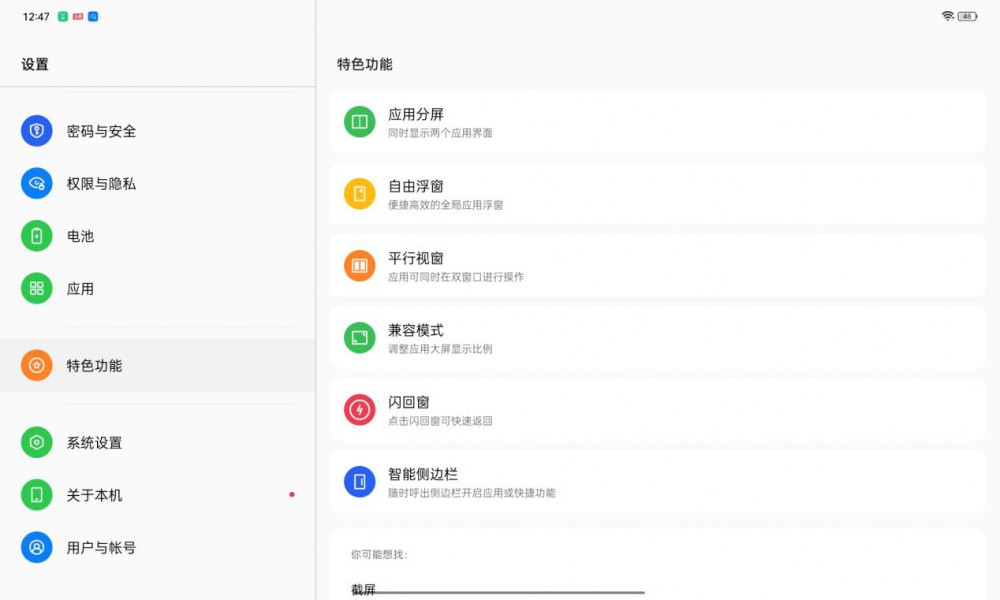This screenshot has width=1000, height=600.
Task: Select the 兼容模式 compatibility mode icon
Action: (x=358, y=338)
